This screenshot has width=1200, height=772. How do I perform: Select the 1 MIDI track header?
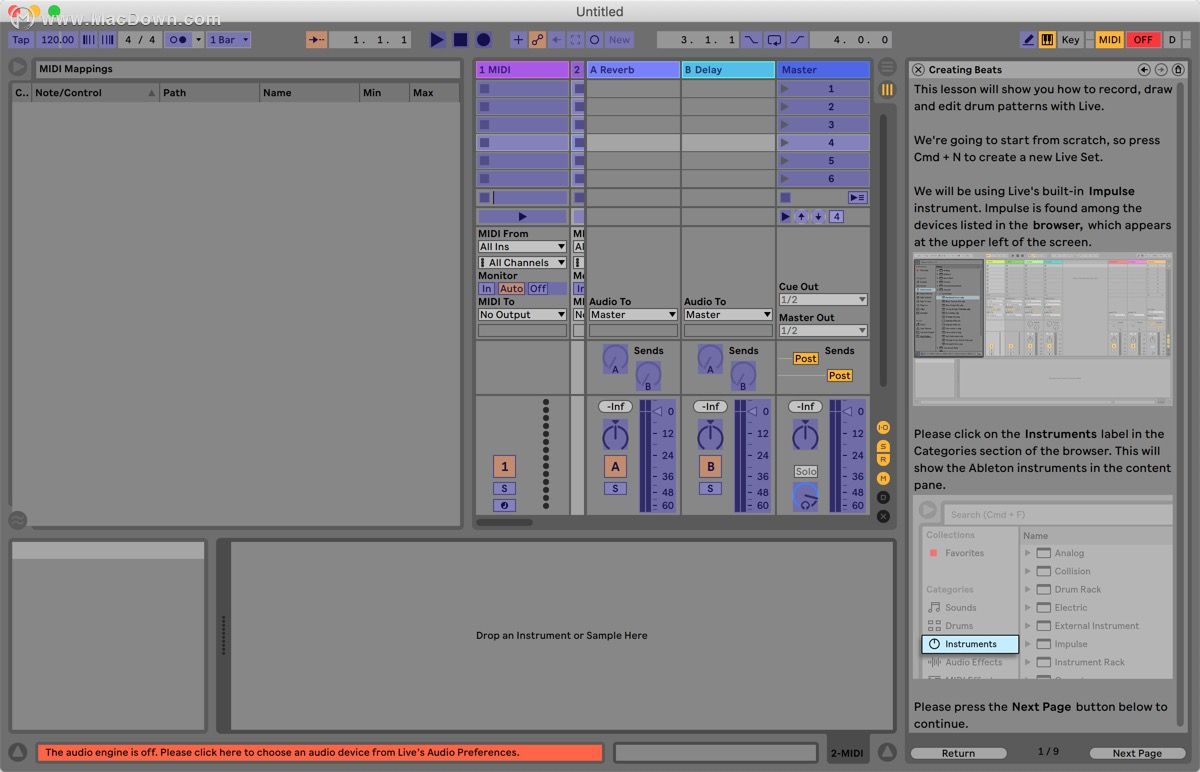522,70
